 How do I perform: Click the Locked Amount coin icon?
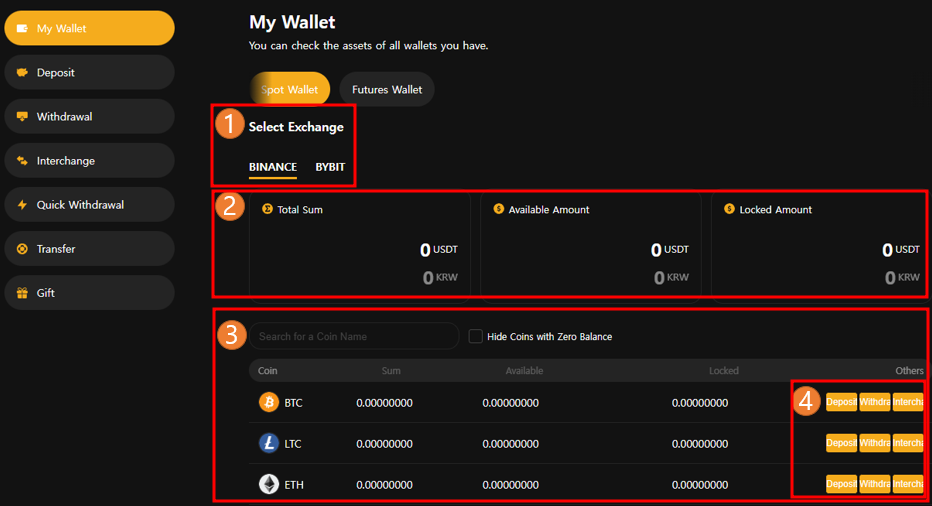pyautogui.click(x=729, y=209)
